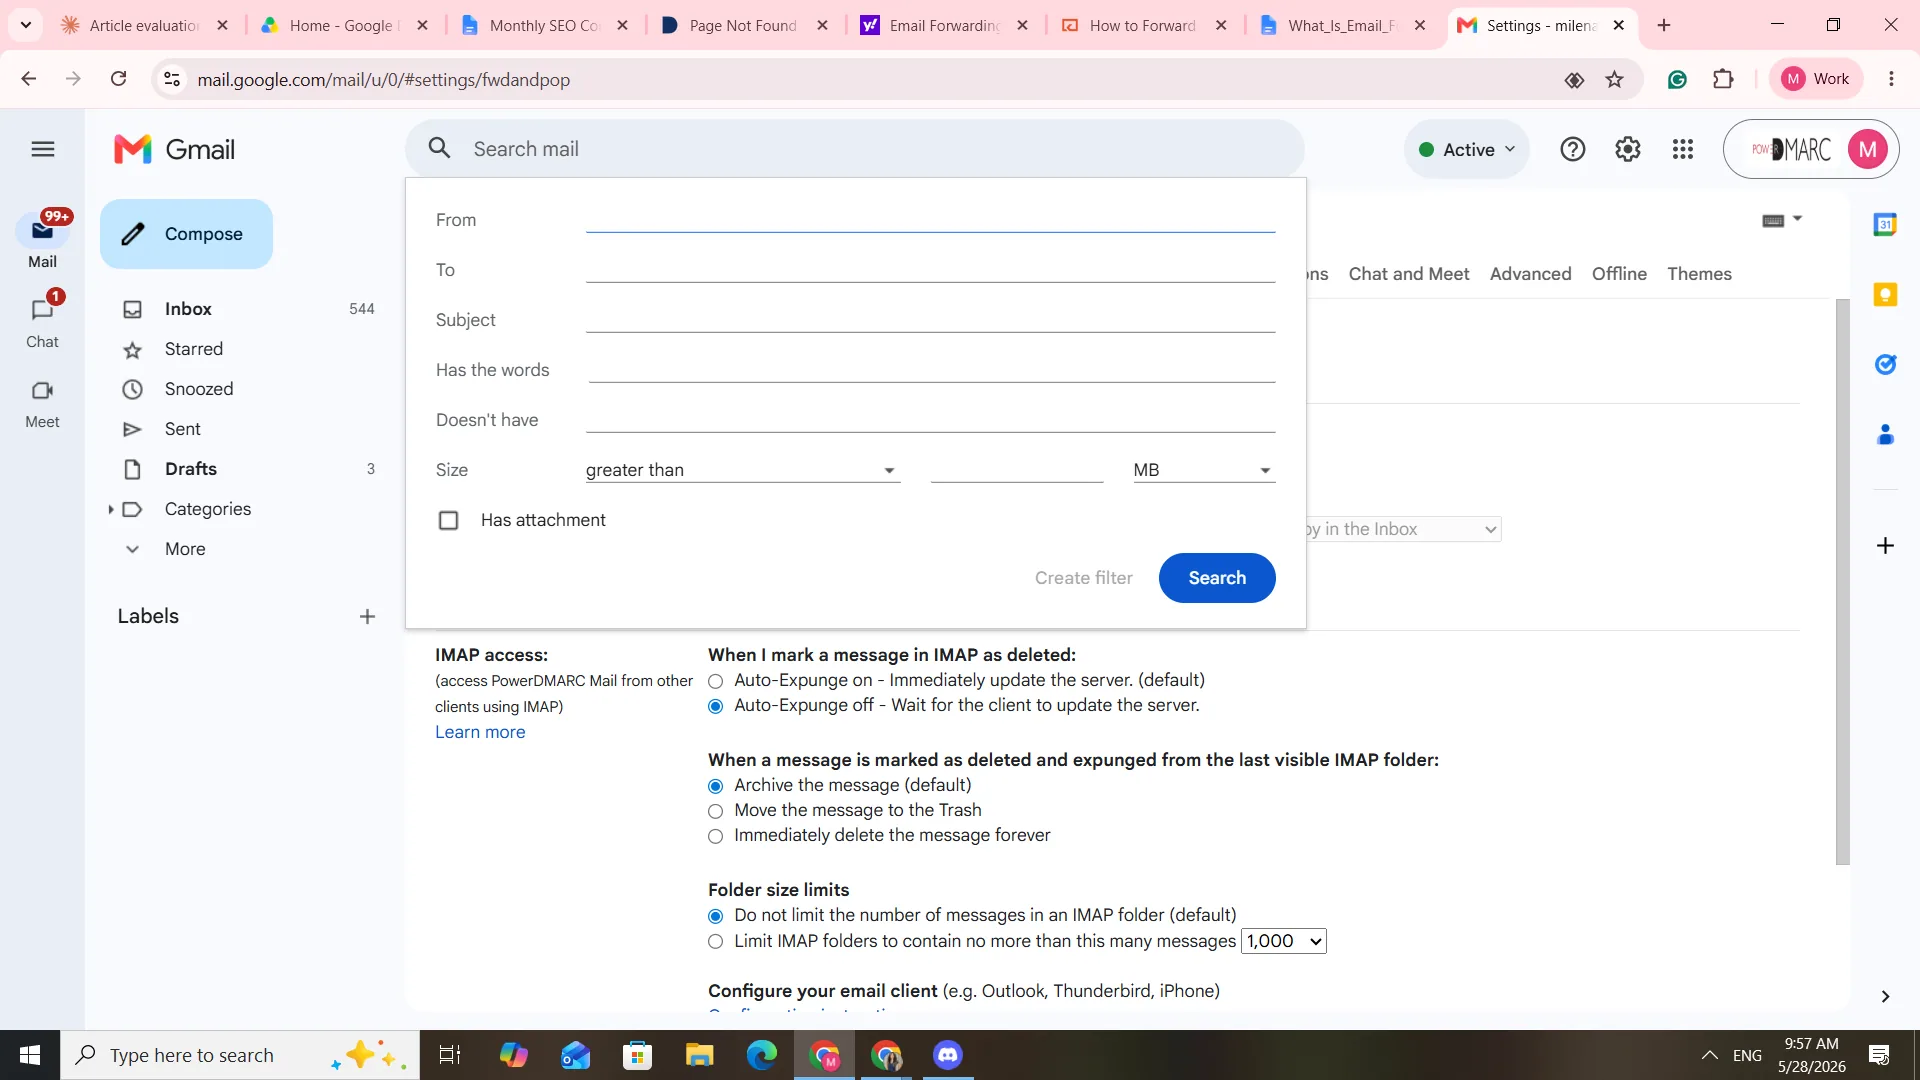
Task: Open Google Keep side panel icon
Action: 1885,295
